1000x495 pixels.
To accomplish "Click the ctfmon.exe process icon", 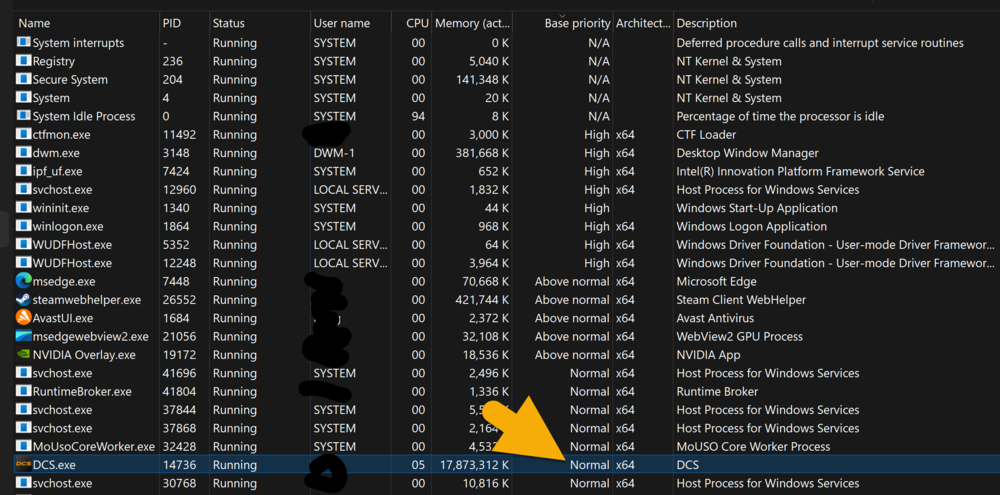I will [x=23, y=135].
